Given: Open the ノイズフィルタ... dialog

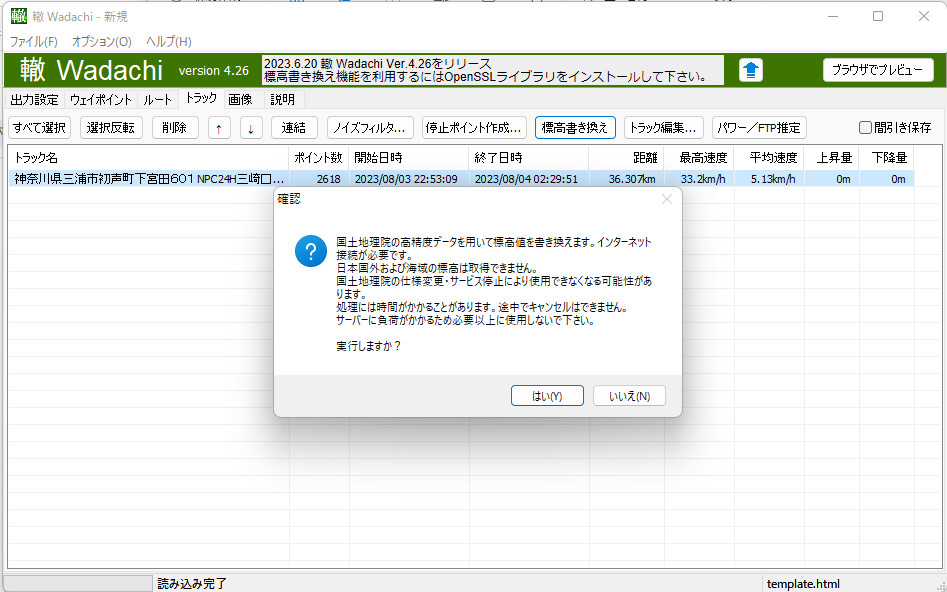Looking at the screenshot, I should [x=370, y=127].
